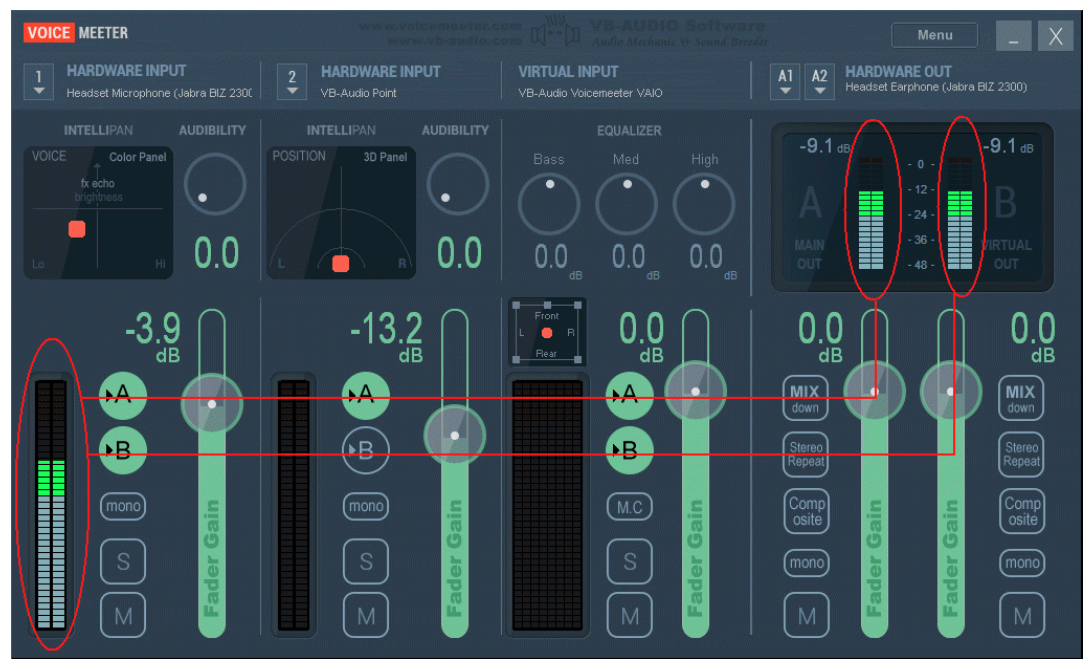This screenshot has height=669, width=1090.
Task: Toggle Mix down on bus B
Action: click(x=1020, y=398)
